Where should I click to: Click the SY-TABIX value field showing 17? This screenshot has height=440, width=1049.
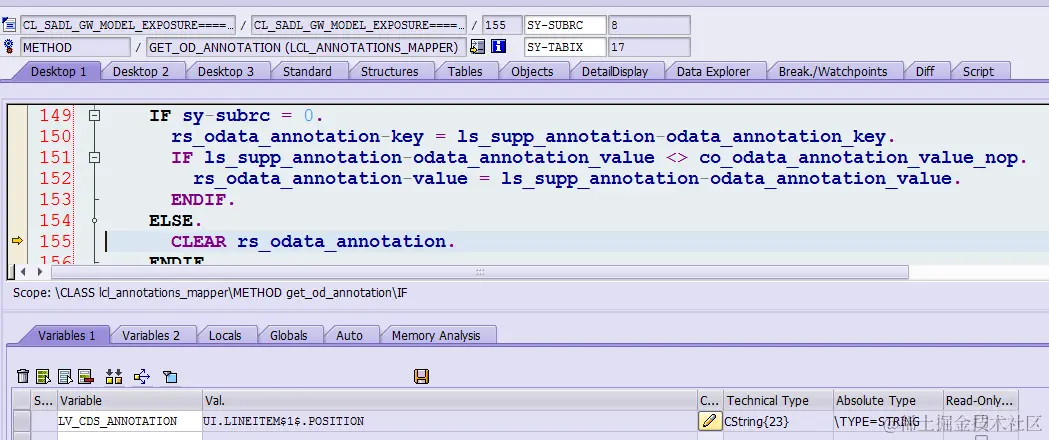(649, 47)
